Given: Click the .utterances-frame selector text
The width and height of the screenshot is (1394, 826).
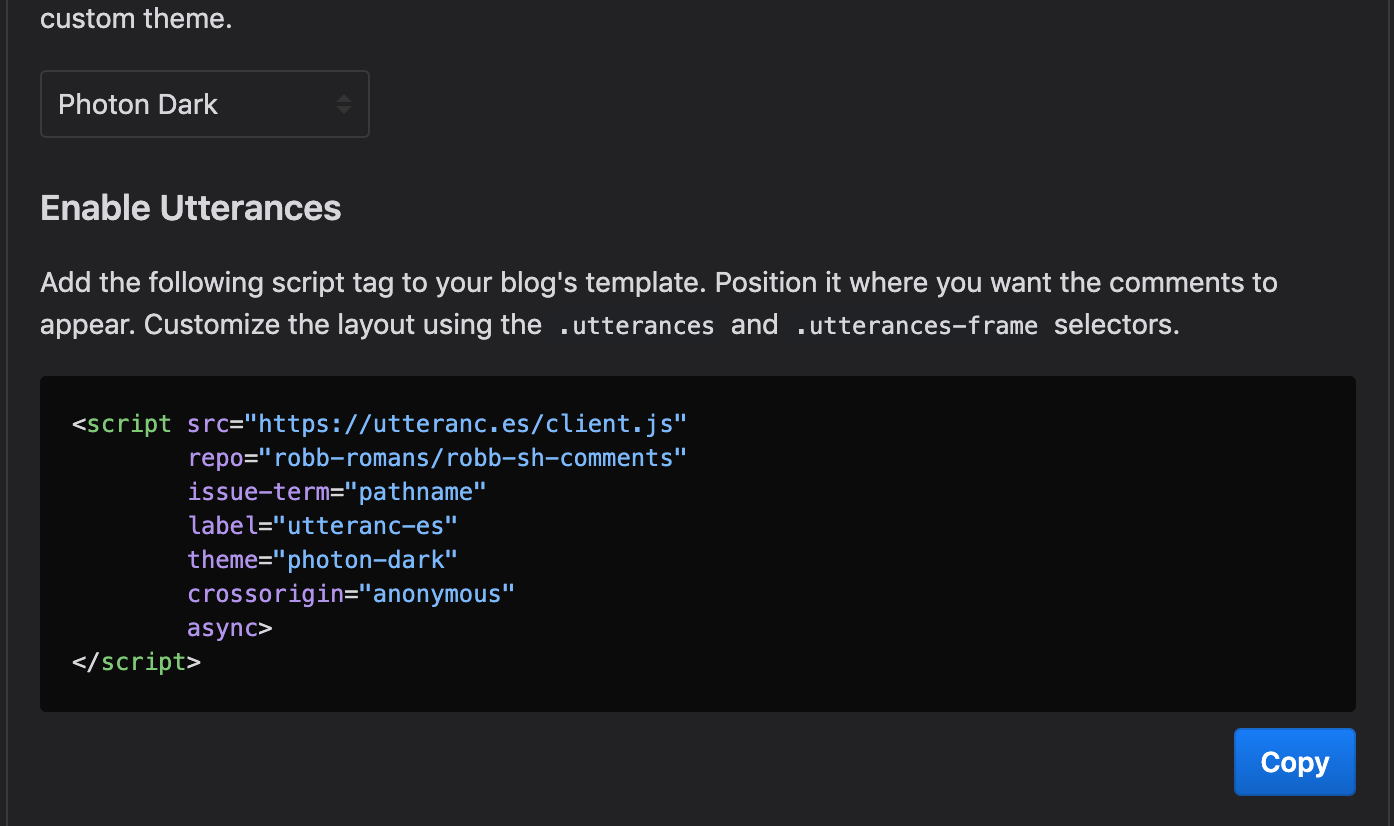Looking at the screenshot, I should pos(917,326).
